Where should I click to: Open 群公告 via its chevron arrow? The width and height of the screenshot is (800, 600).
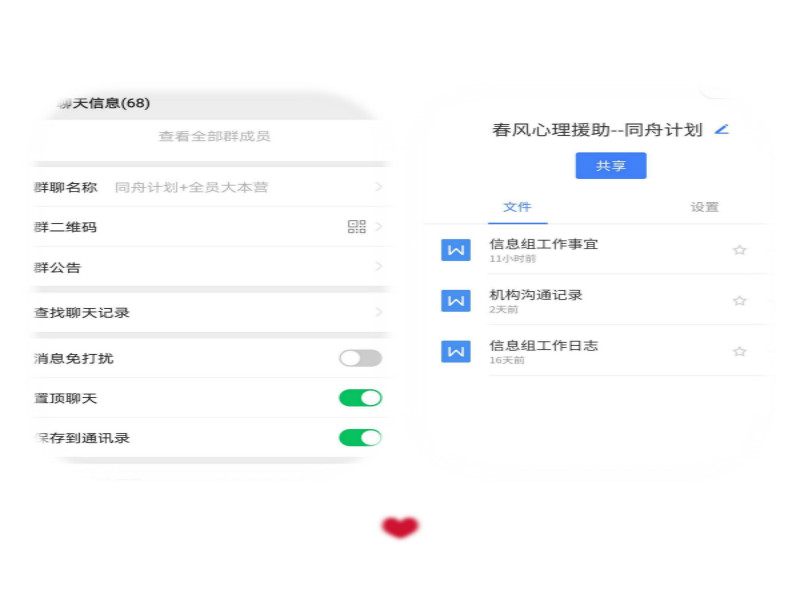(x=379, y=267)
